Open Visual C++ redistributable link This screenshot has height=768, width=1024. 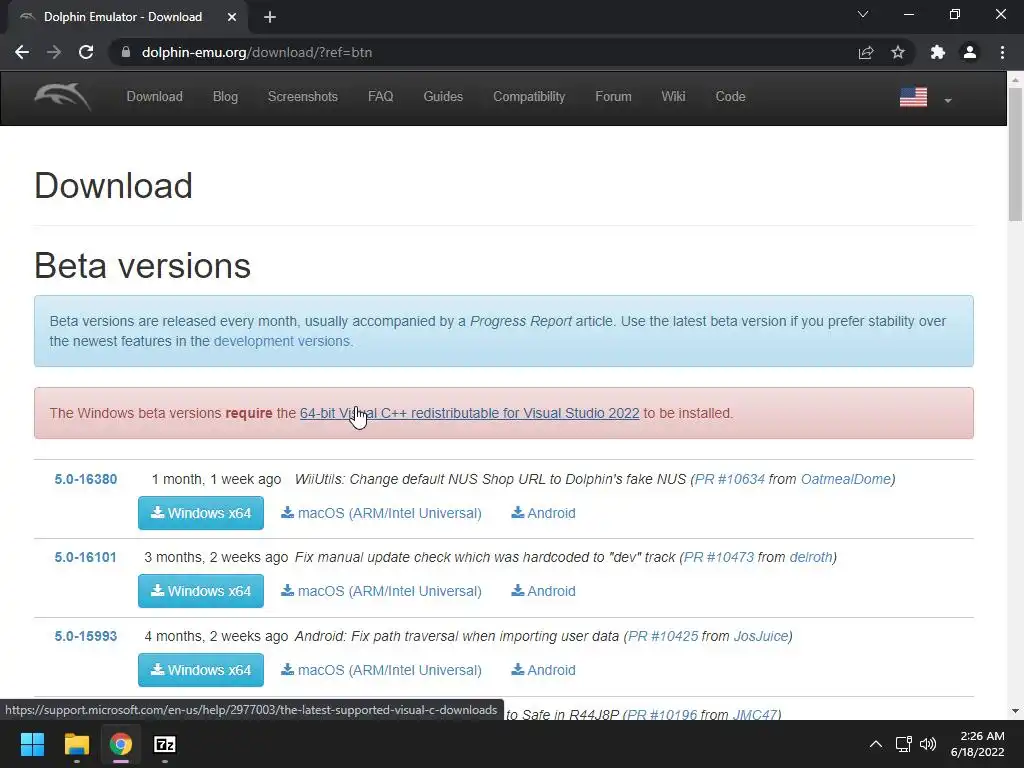[470, 413]
